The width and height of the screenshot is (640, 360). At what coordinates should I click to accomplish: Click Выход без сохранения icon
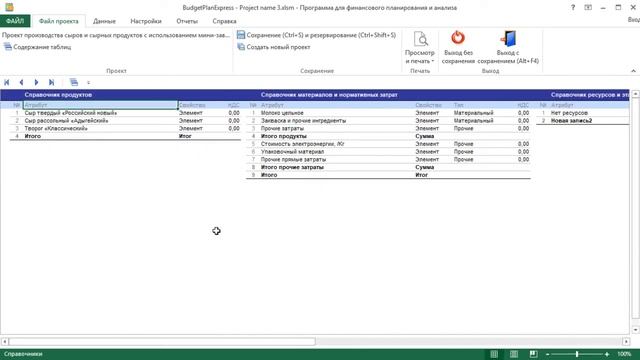458,38
